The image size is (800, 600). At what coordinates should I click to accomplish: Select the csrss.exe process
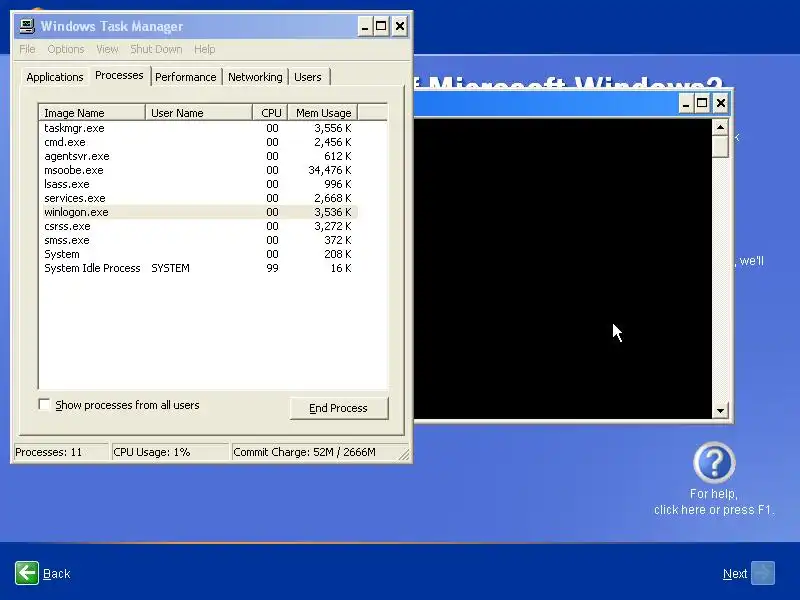coord(198,226)
